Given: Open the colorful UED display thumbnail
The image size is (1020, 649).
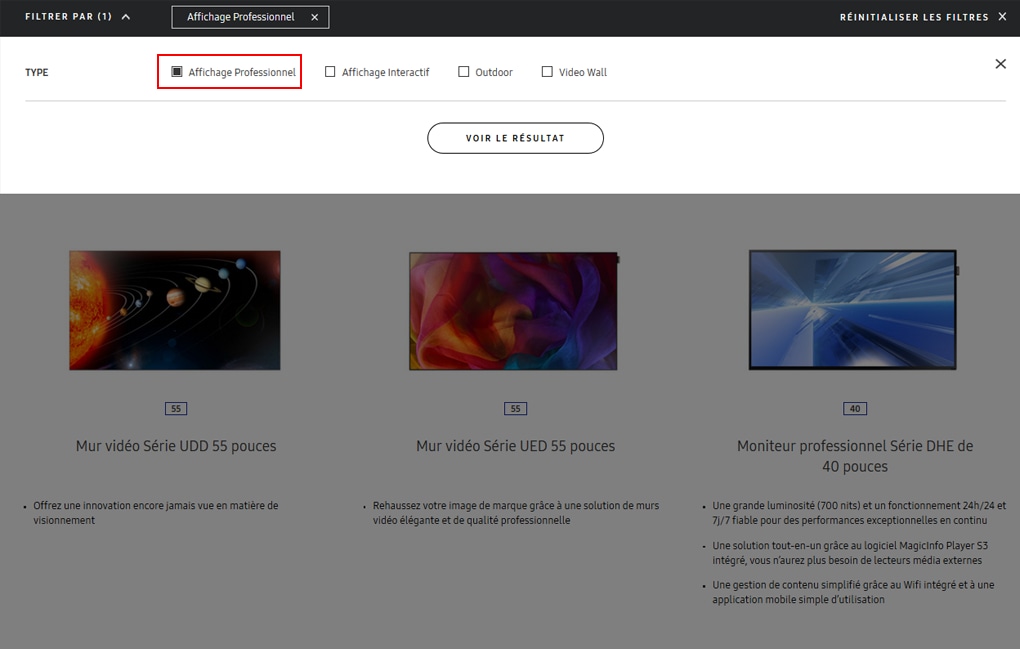Looking at the screenshot, I should (514, 311).
